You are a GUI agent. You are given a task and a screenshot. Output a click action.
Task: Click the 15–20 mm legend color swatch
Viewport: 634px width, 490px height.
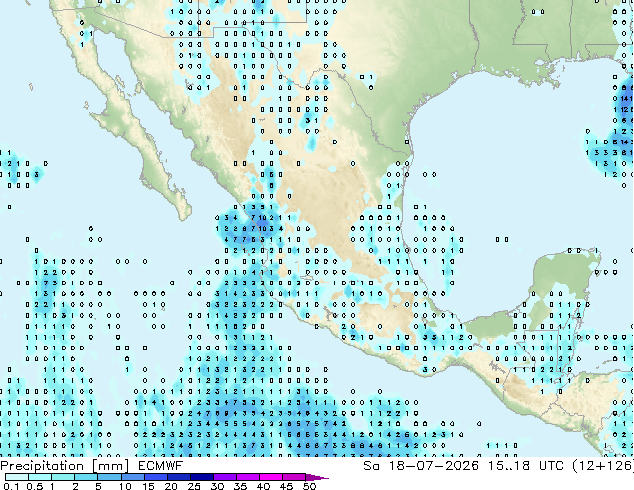tap(155, 477)
